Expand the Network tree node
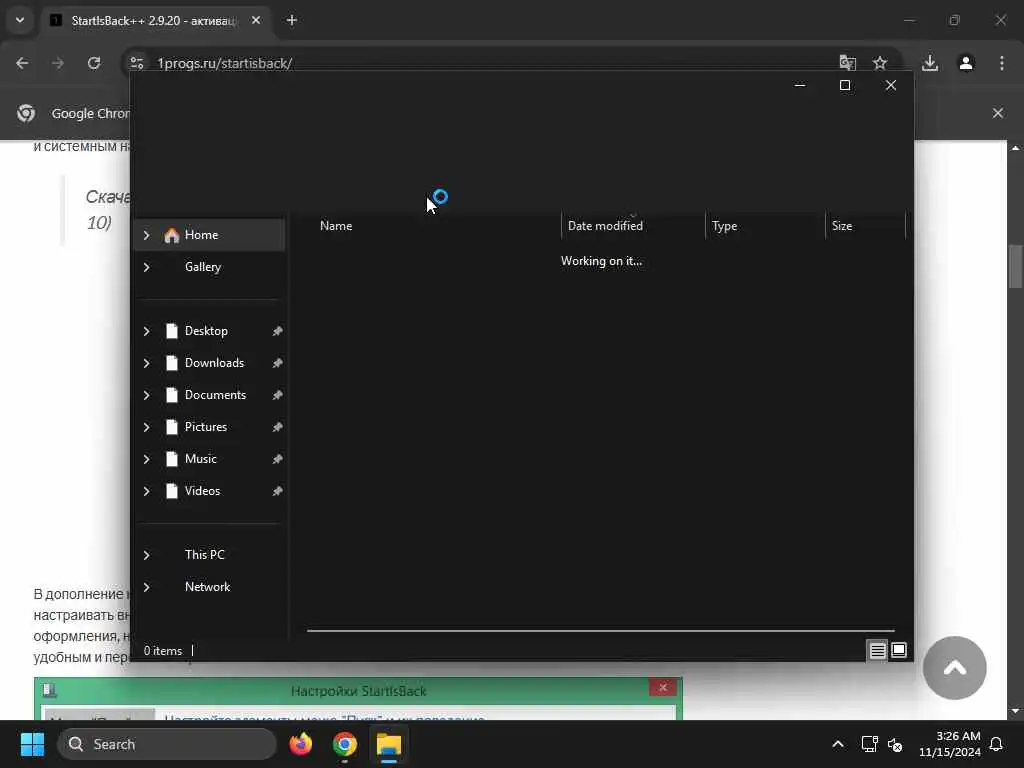This screenshot has width=1024, height=768. click(x=147, y=587)
